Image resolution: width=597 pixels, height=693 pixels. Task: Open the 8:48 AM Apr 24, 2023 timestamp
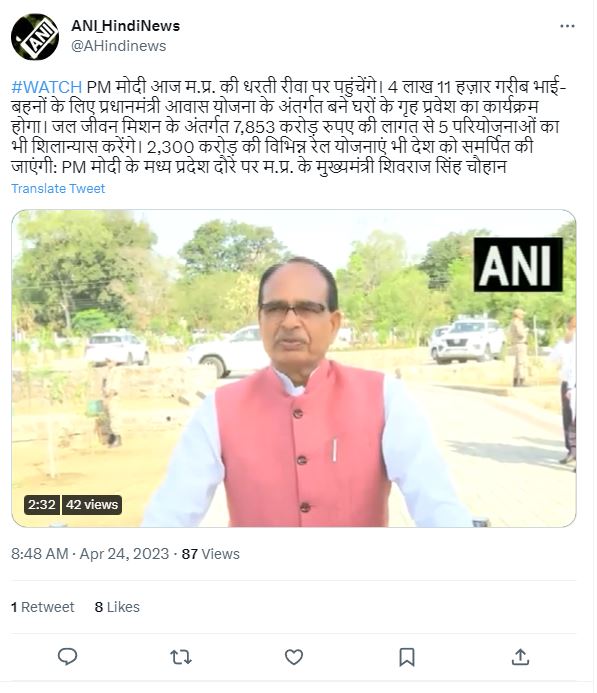tap(90, 554)
